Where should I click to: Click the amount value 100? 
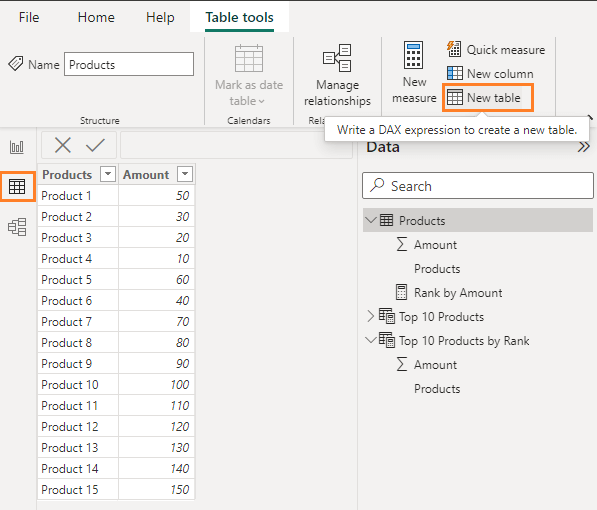pyautogui.click(x=180, y=385)
